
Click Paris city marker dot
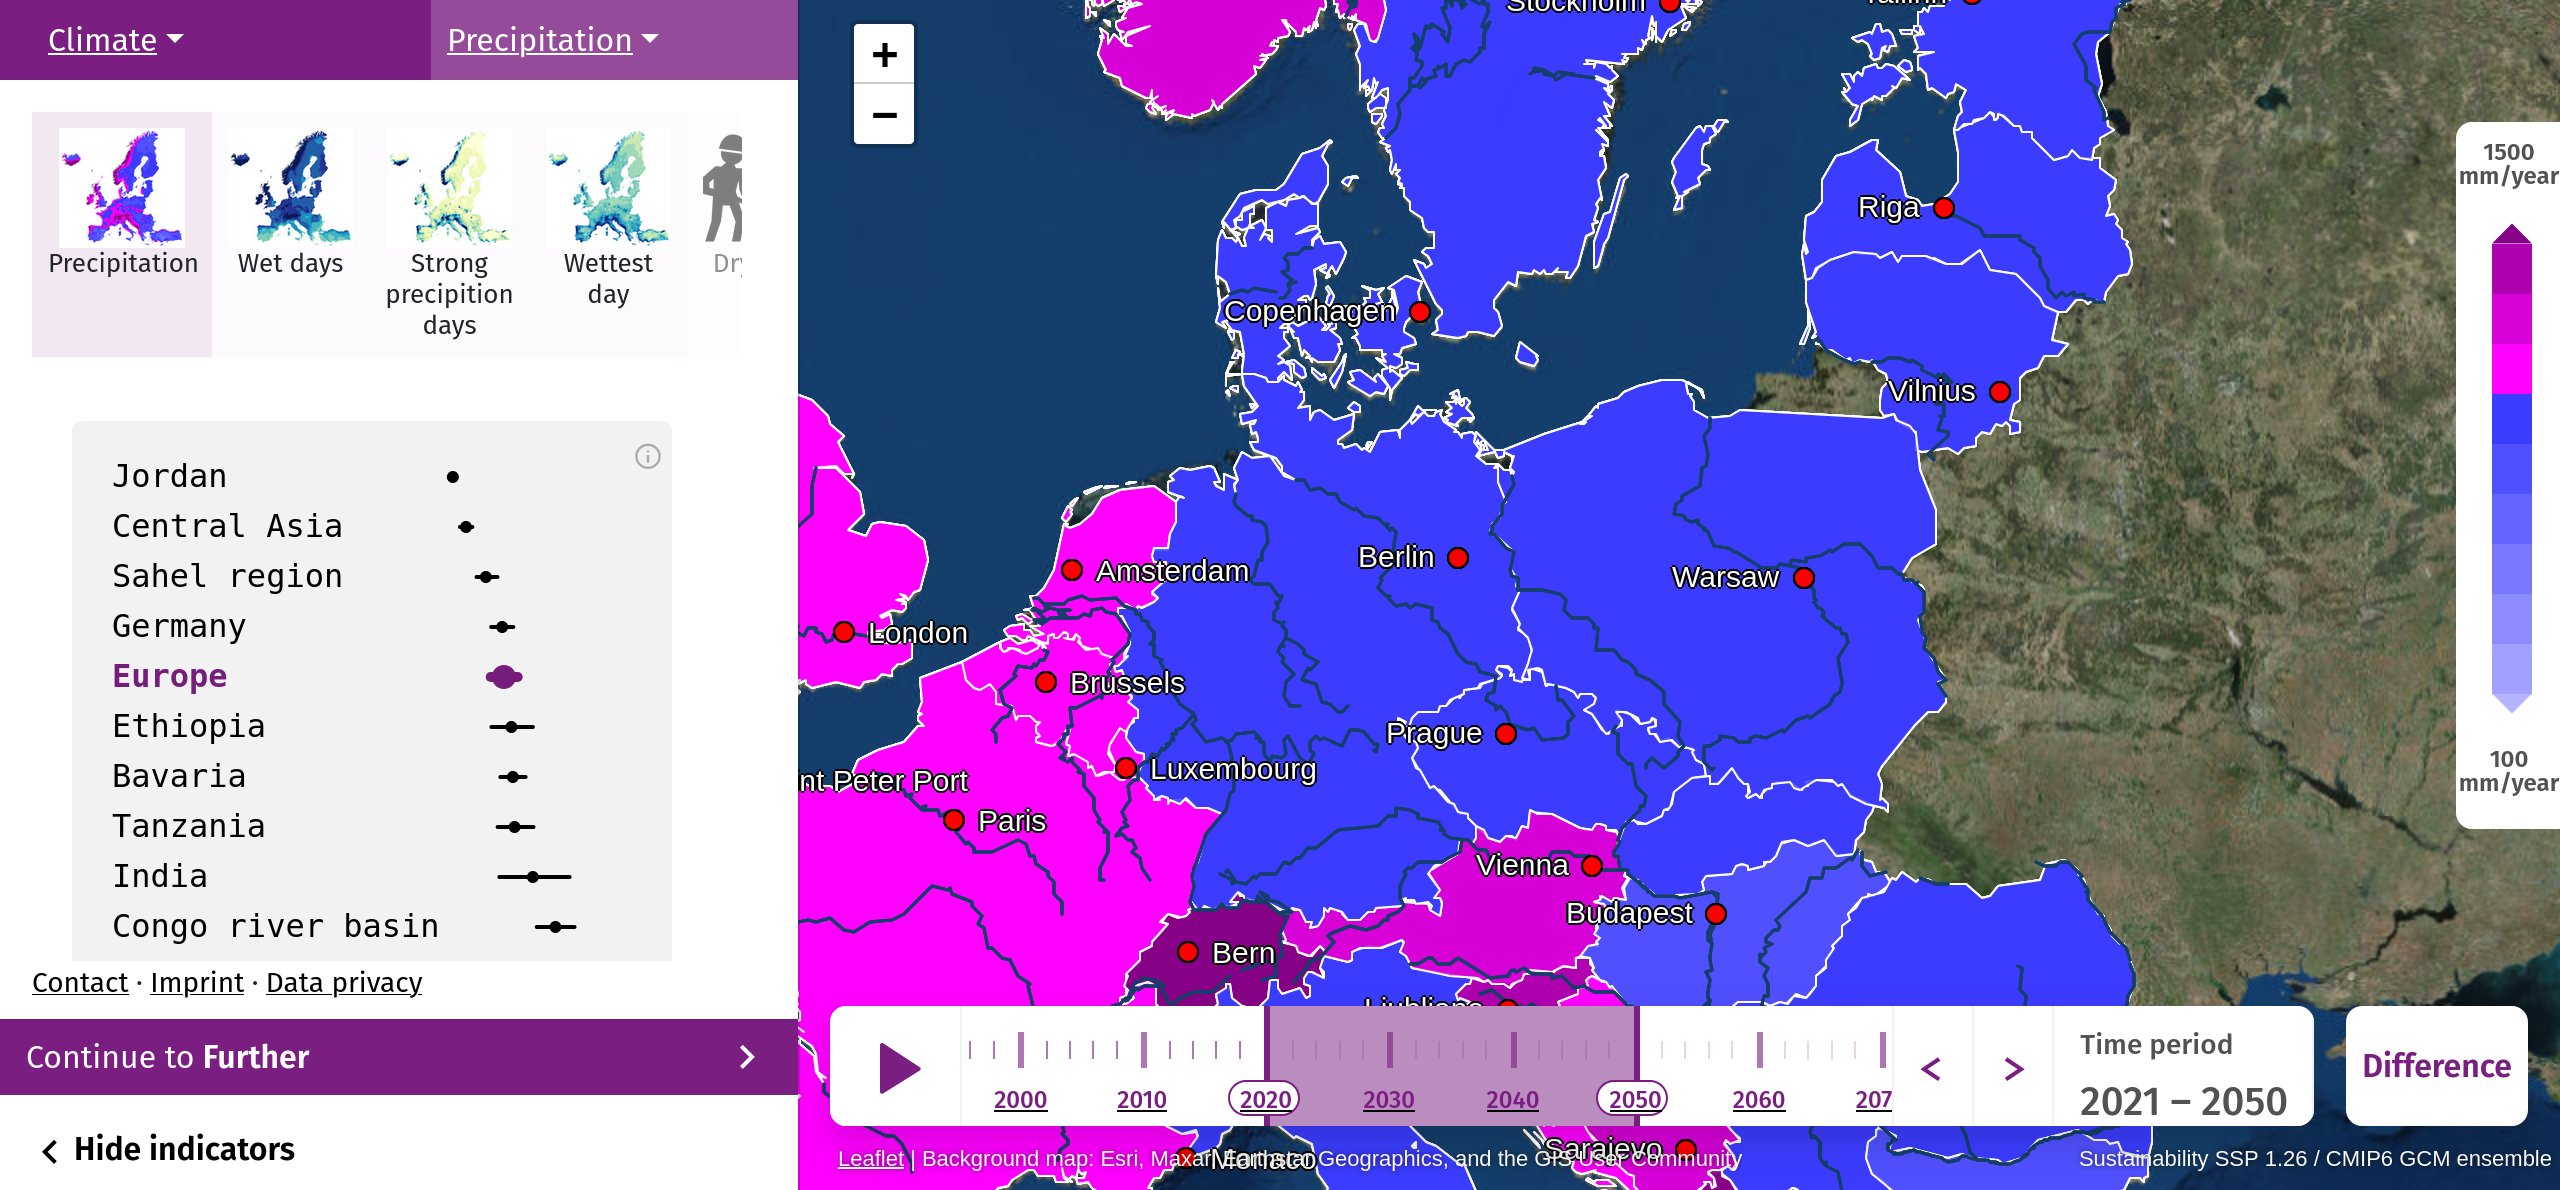(954, 820)
